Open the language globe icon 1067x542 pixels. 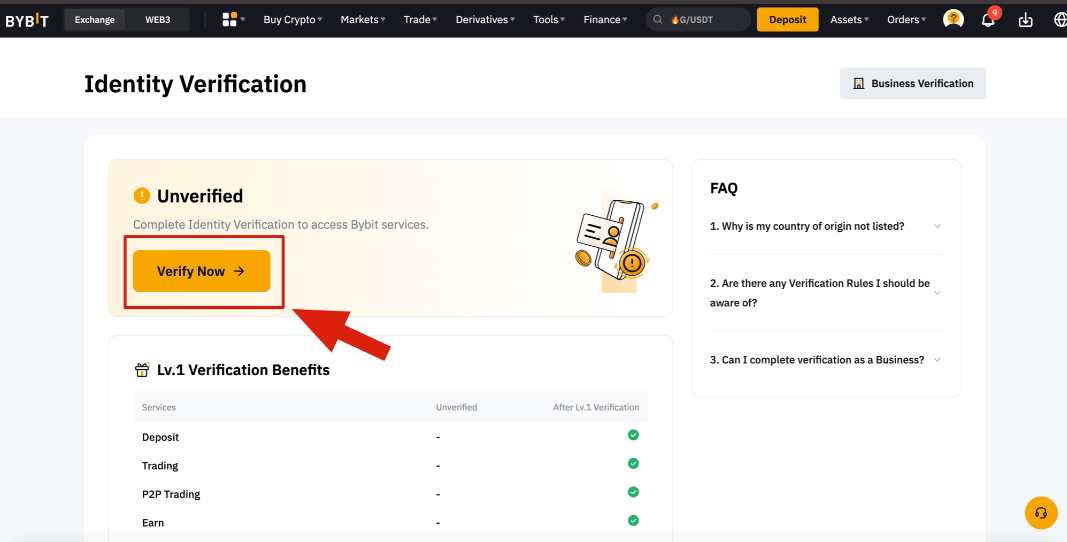pyautogui.click(x=1059, y=20)
